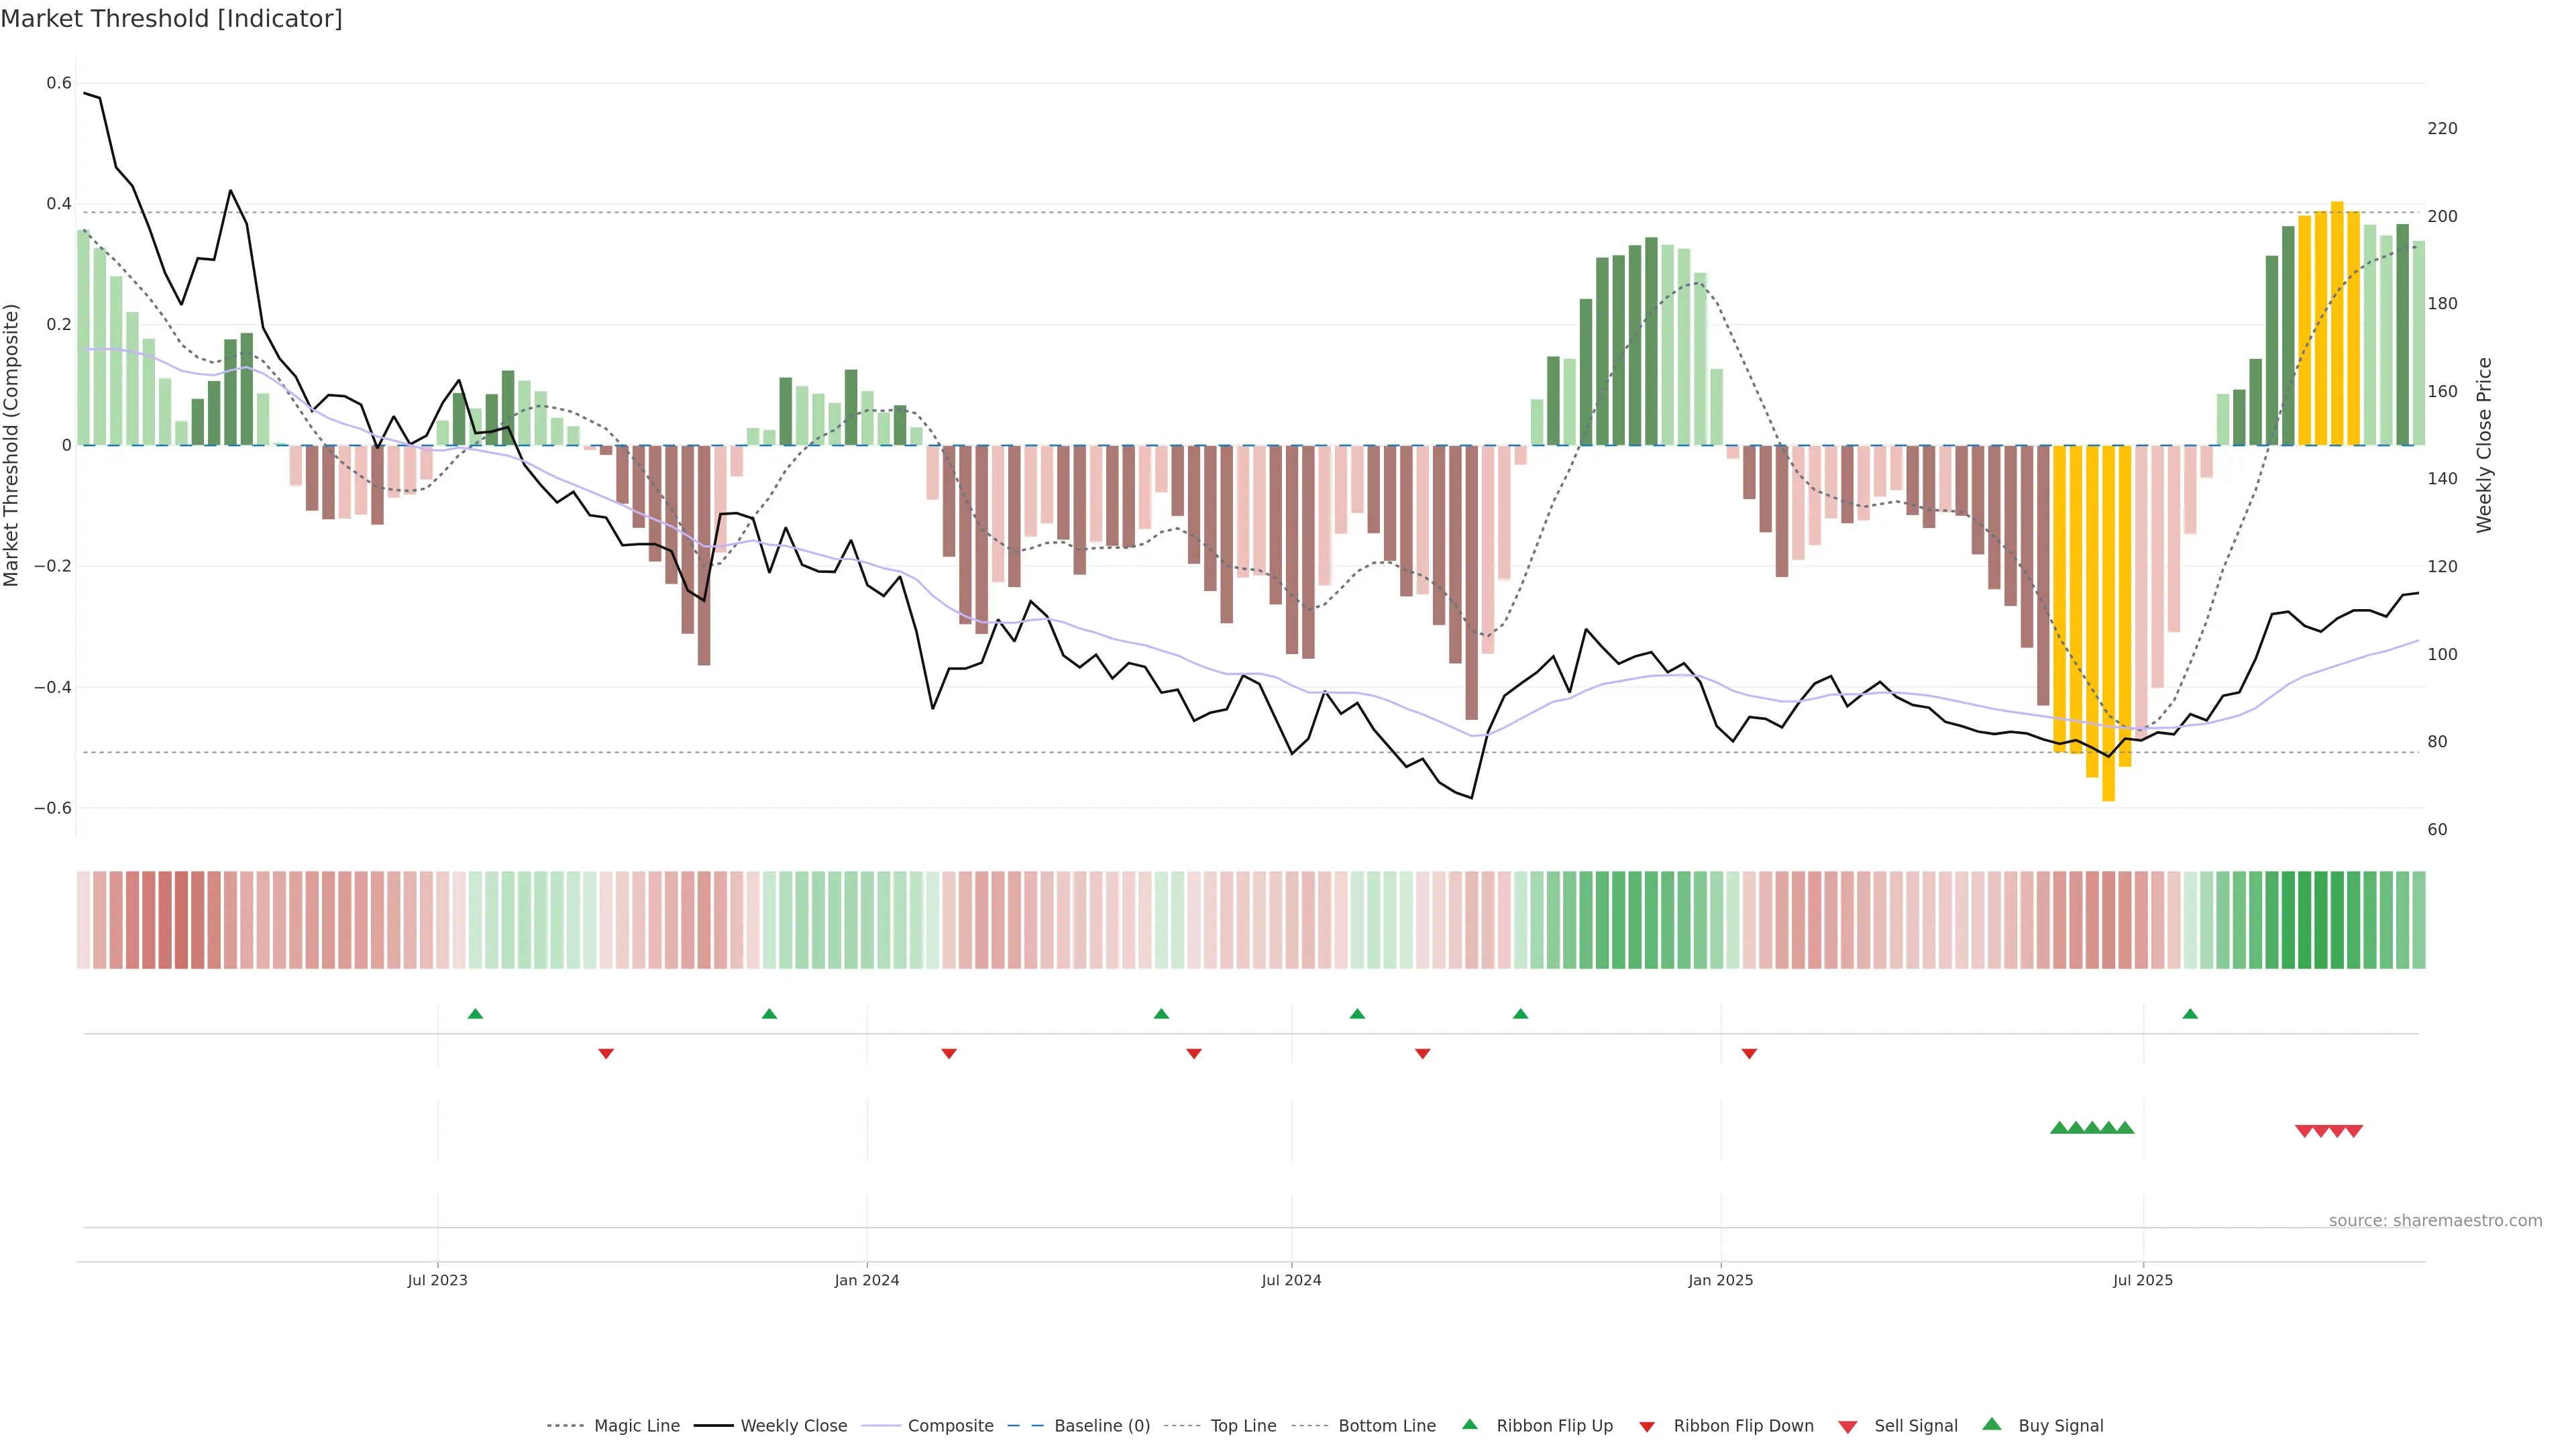Click the leftmost green buy signal triangle

point(2059,1128)
